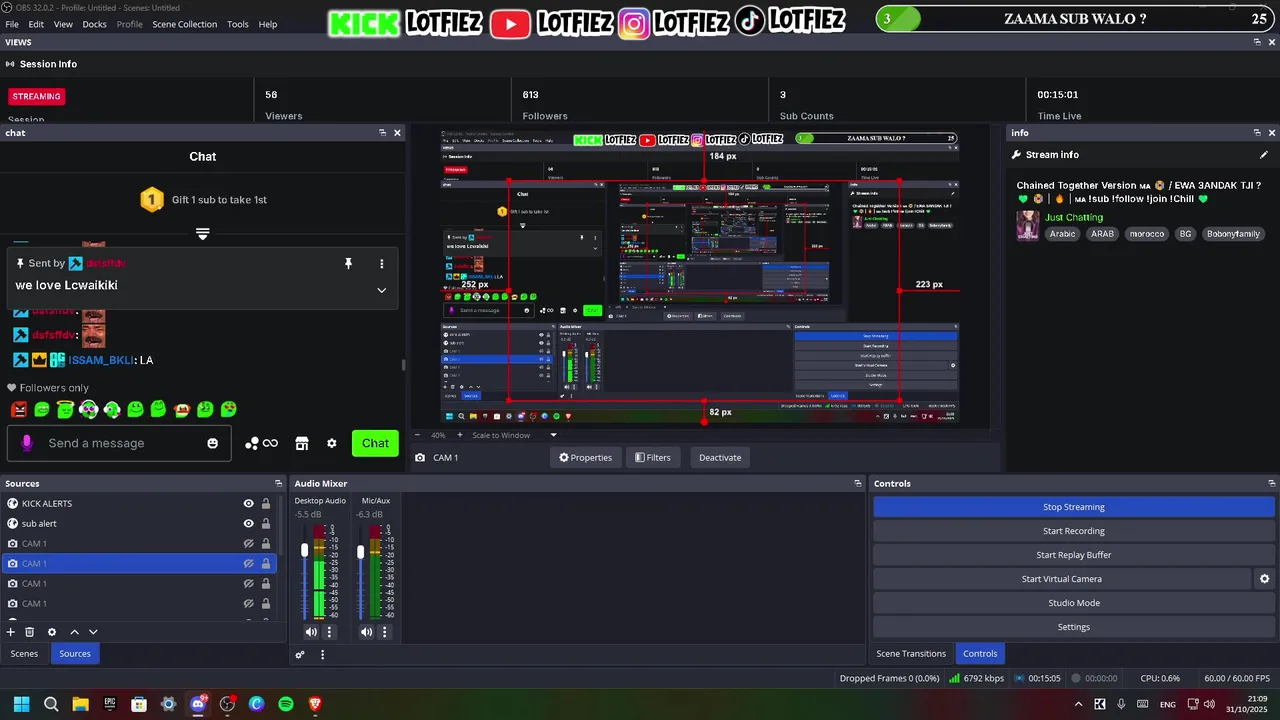Click Start Replay Buffer button
The height and width of the screenshot is (720, 1280).
click(x=1074, y=555)
